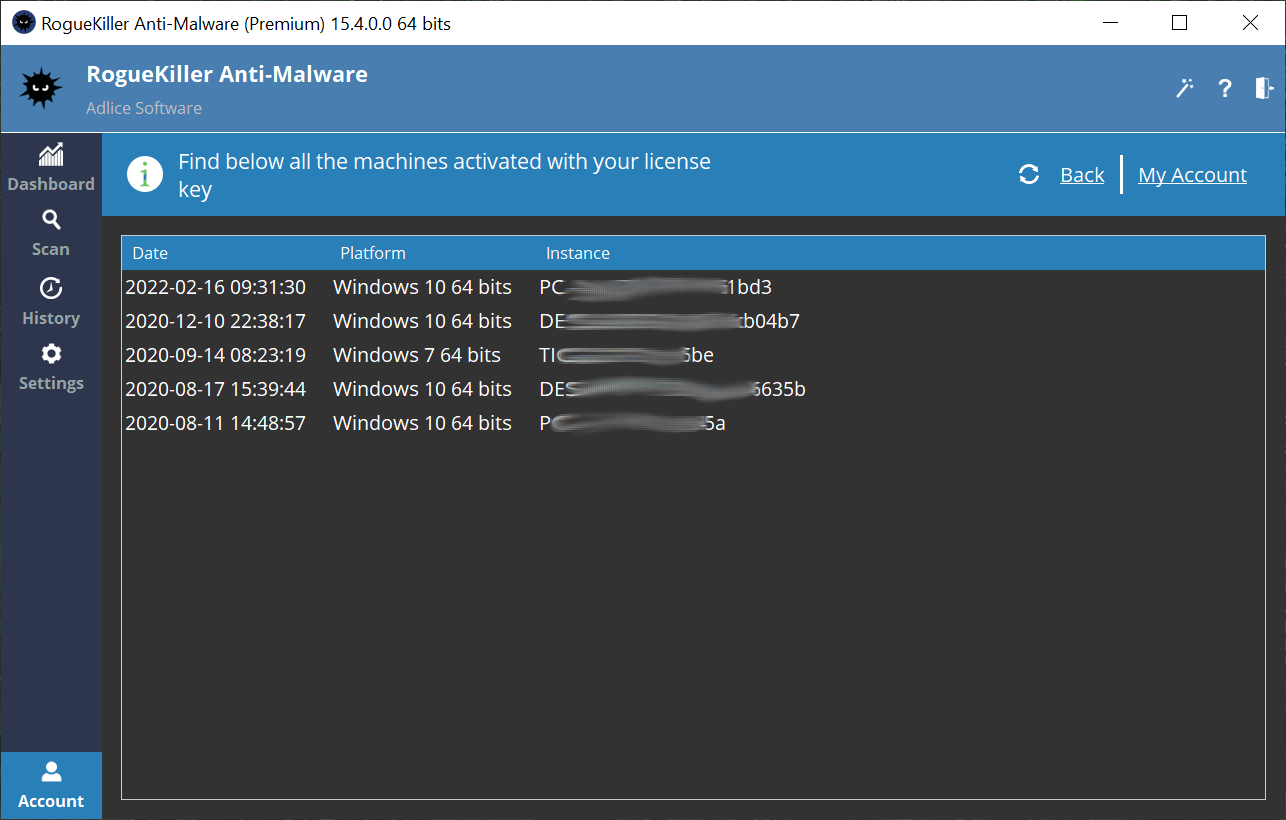This screenshot has width=1286, height=820.
Task: Click the Platform column header
Action: tap(373, 253)
